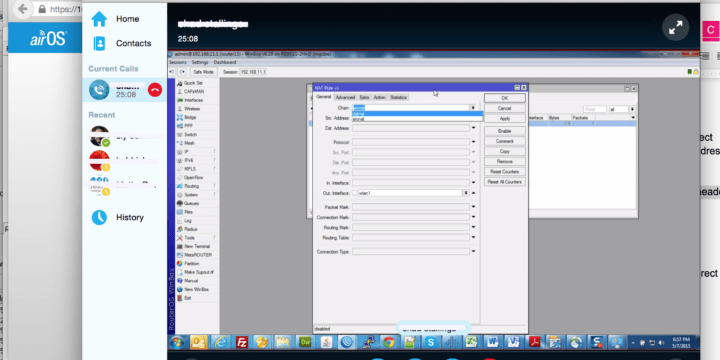
Task: Click WinBox redo toolbar button
Action: [x=182, y=72]
